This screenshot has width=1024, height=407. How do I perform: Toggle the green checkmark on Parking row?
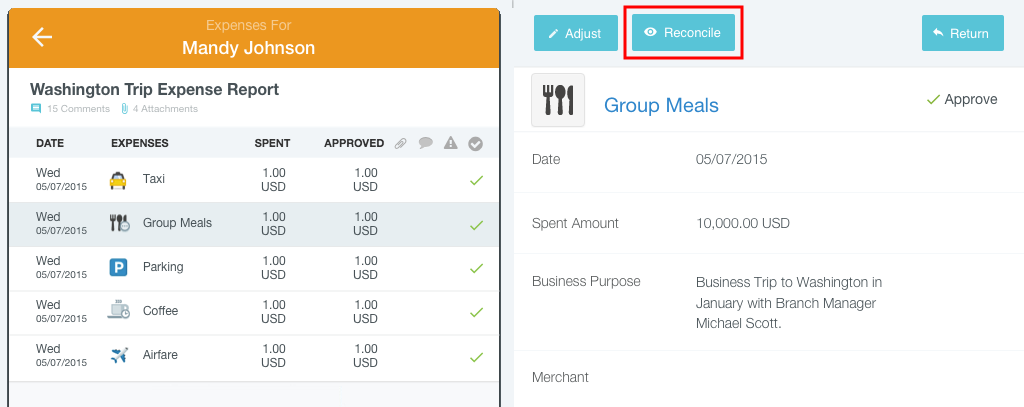click(477, 268)
